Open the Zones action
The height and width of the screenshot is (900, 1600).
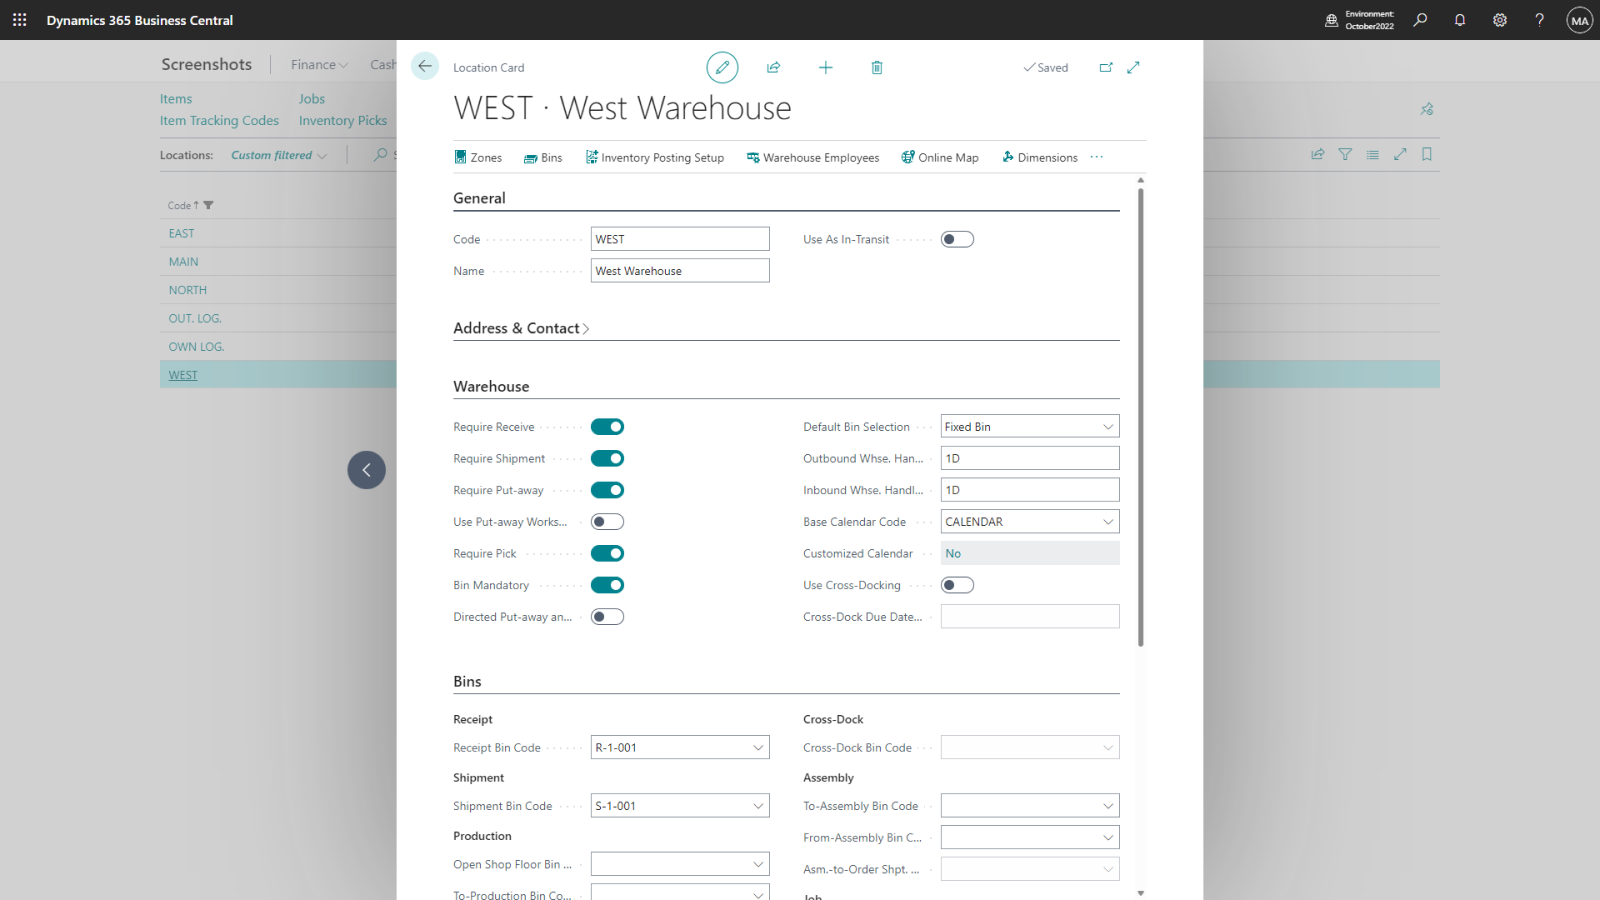point(478,157)
